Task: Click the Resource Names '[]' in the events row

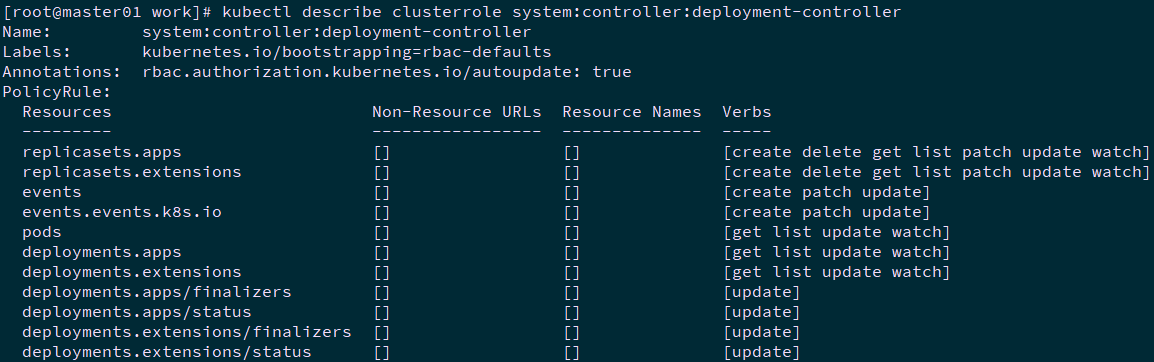Action: [x=572, y=192]
